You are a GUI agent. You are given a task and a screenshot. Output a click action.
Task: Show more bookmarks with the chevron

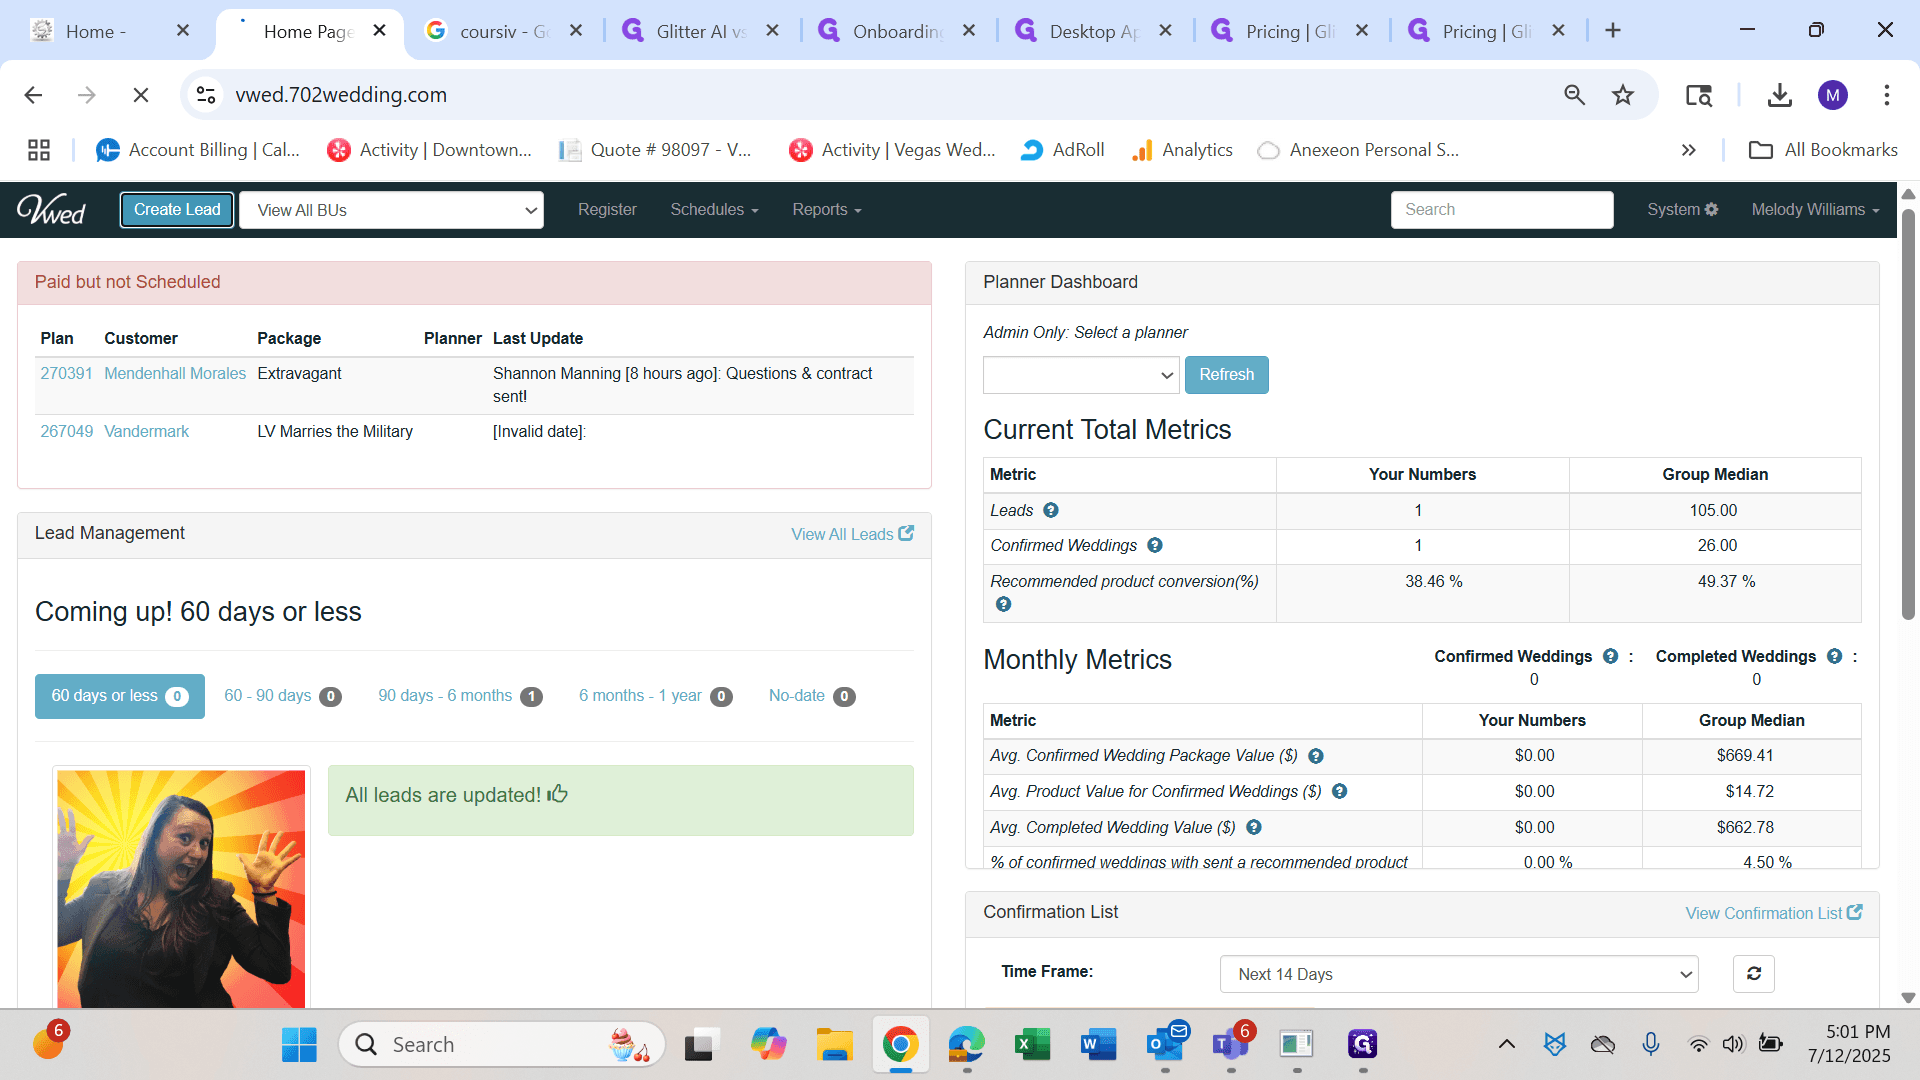[x=1689, y=150]
